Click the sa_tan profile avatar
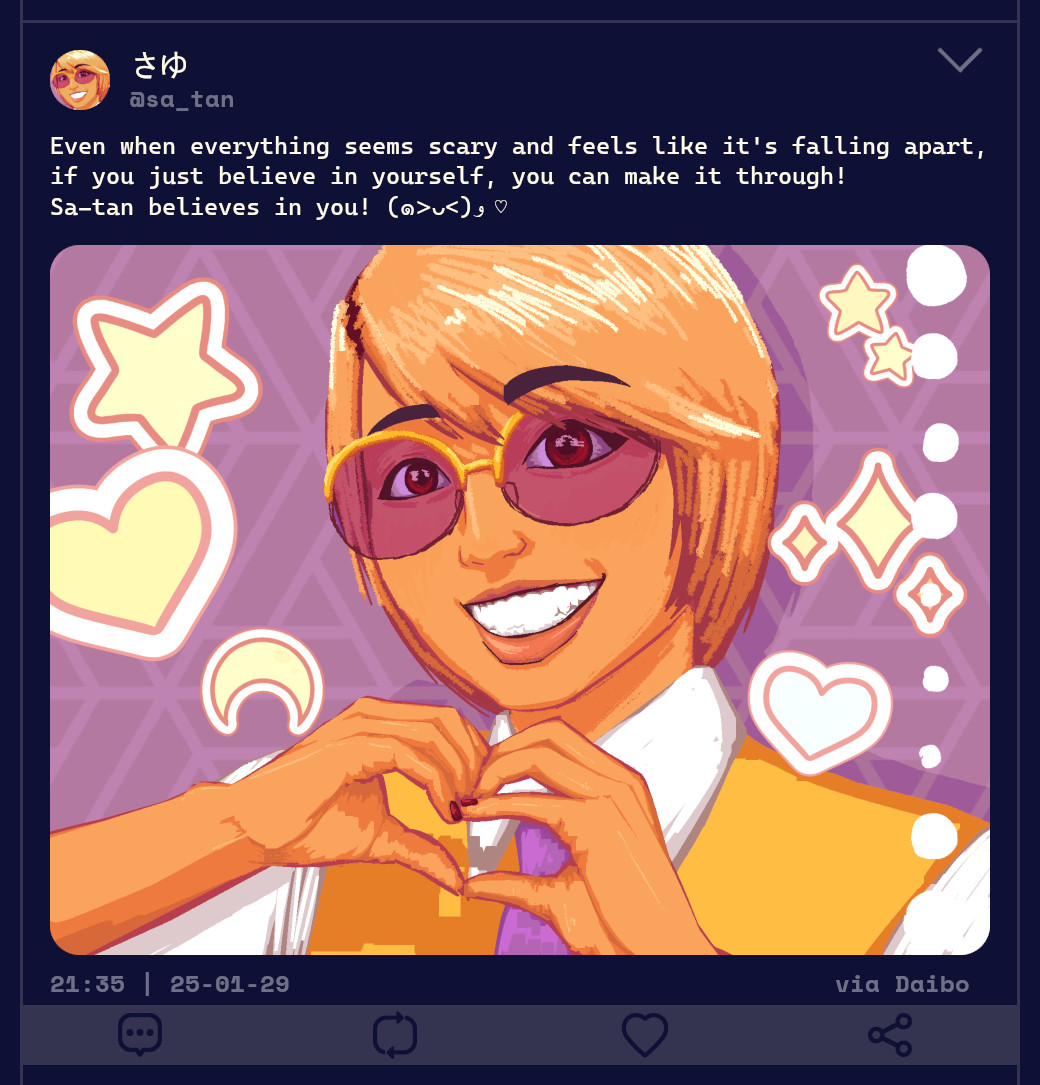Viewport: 1040px width, 1085px height. pos(80,80)
